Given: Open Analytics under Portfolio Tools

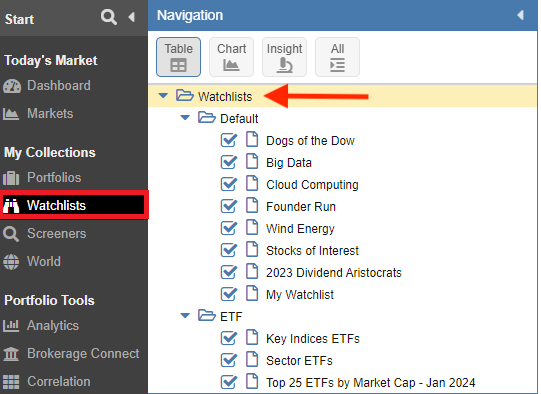Looking at the screenshot, I should pos(53,326).
